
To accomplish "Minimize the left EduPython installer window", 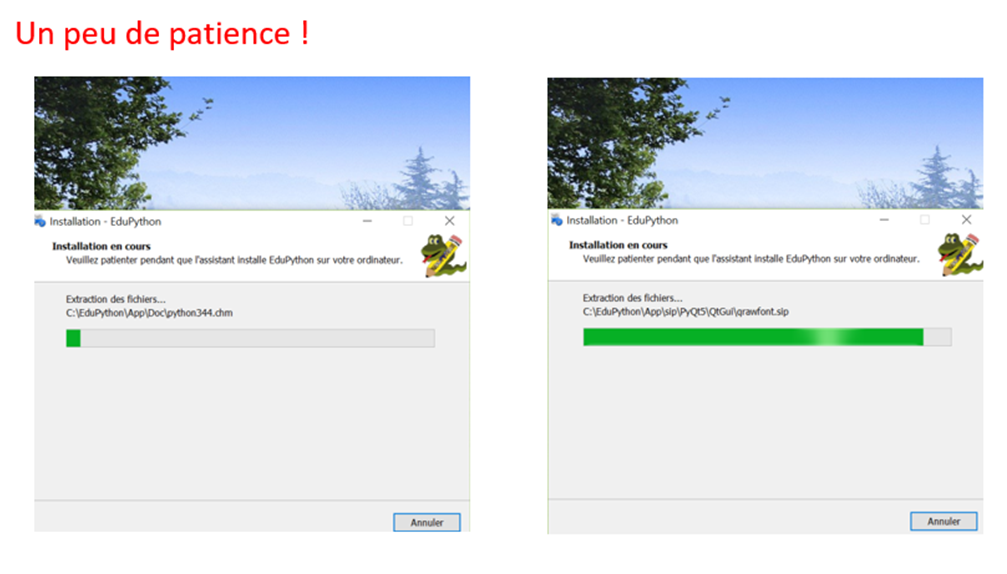I will click(368, 221).
